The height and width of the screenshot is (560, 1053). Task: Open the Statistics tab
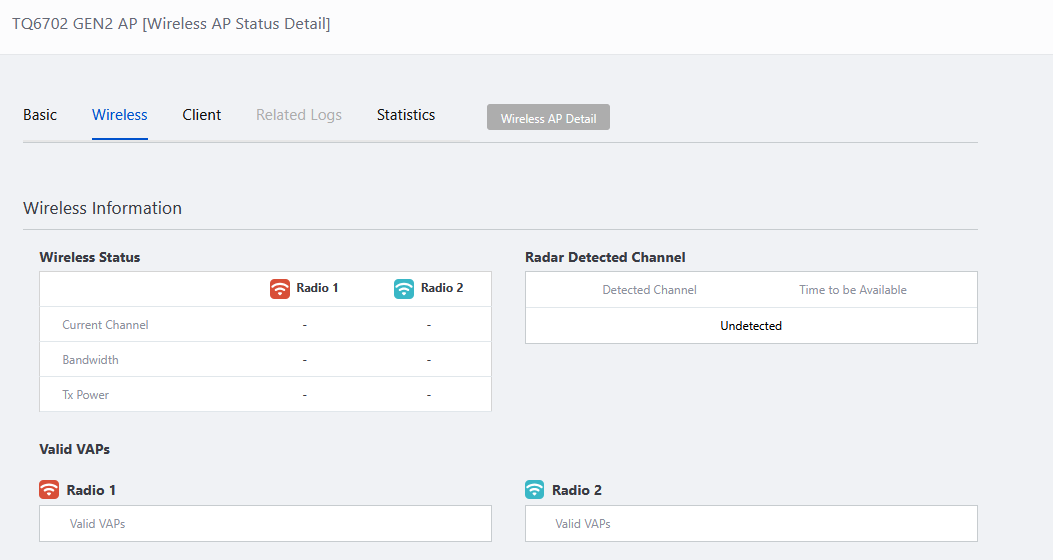(x=406, y=115)
